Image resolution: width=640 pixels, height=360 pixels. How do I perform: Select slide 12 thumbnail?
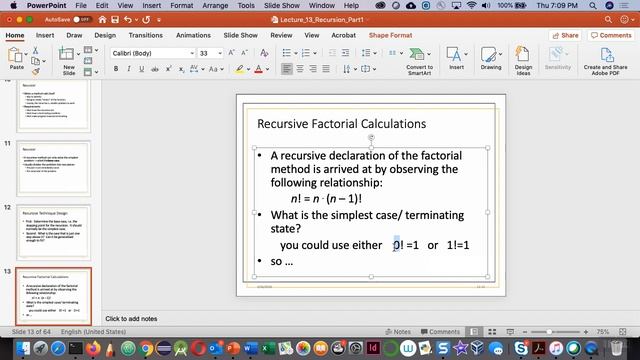point(53,232)
